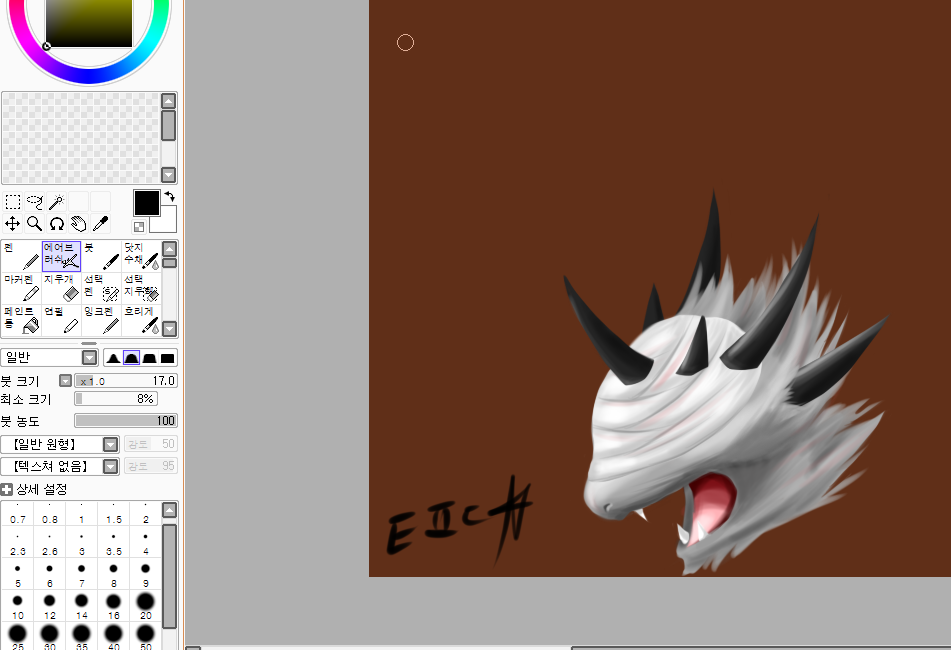
Task: Click the scroll-up arrow of the swatches panel
Action: 169,101
